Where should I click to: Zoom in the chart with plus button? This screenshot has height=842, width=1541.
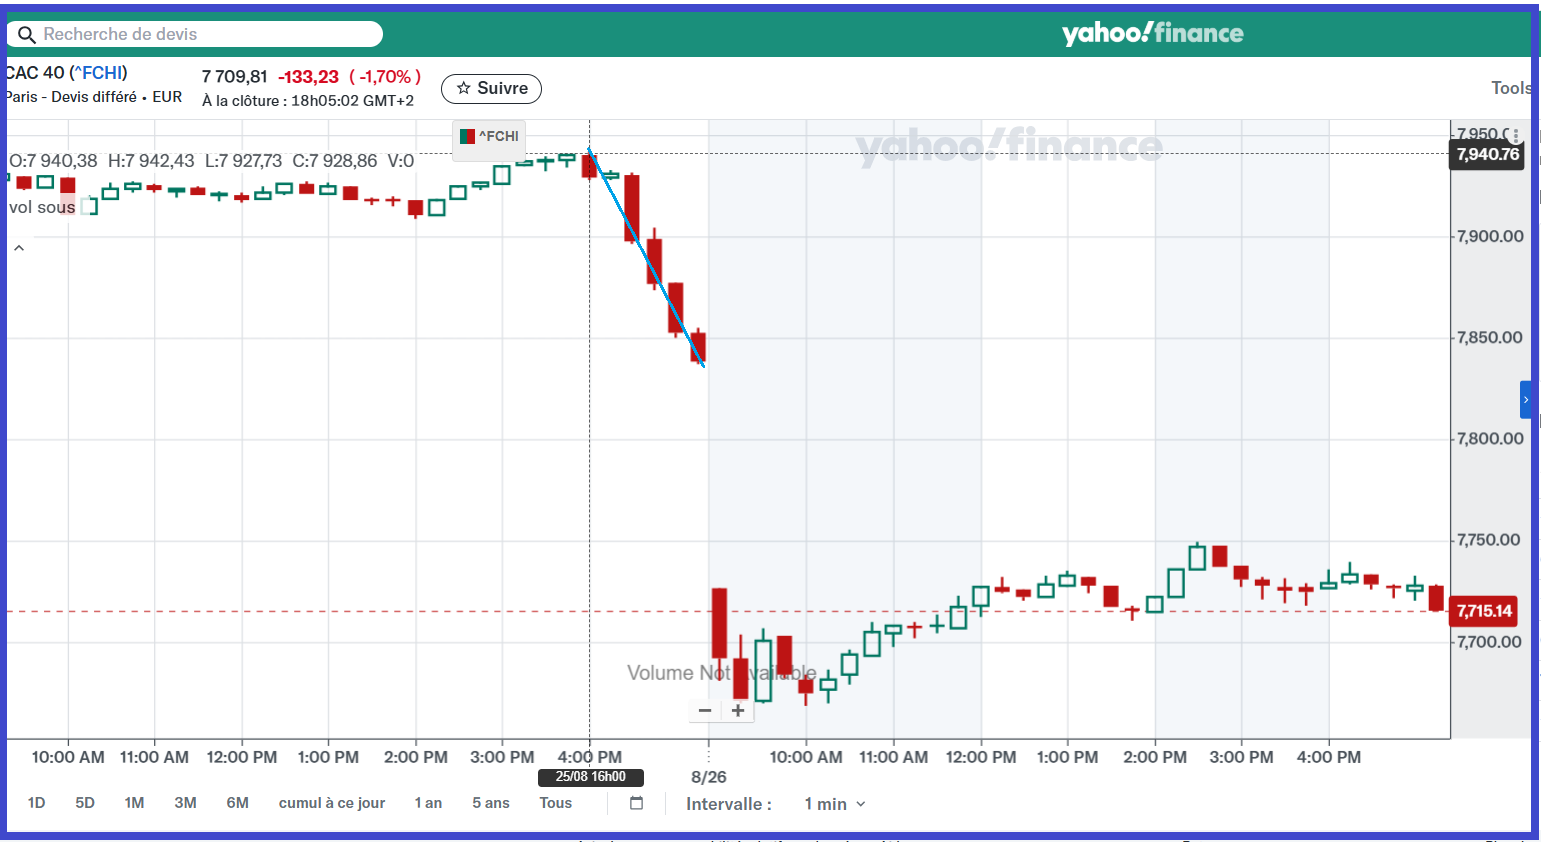coord(738,711)
